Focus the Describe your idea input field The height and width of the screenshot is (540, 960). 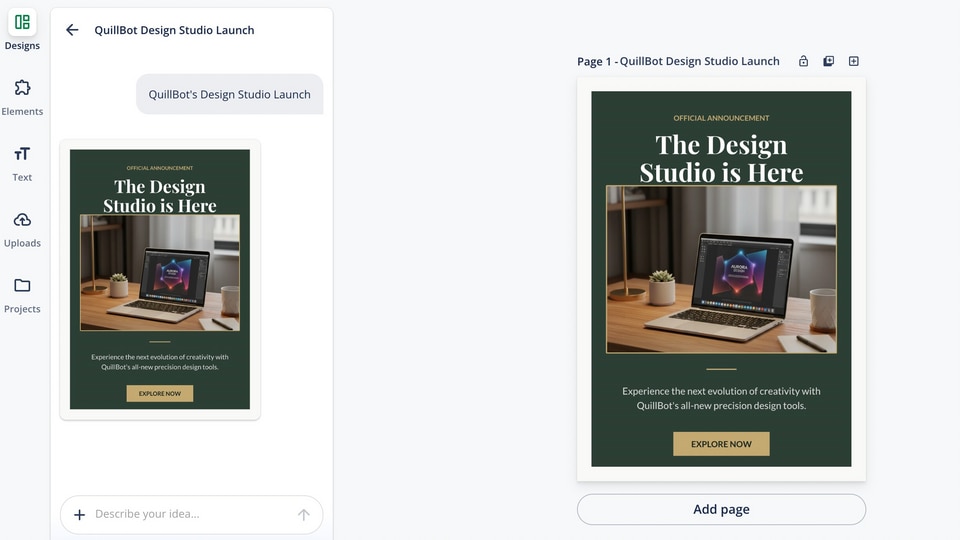tap(192, 514)
